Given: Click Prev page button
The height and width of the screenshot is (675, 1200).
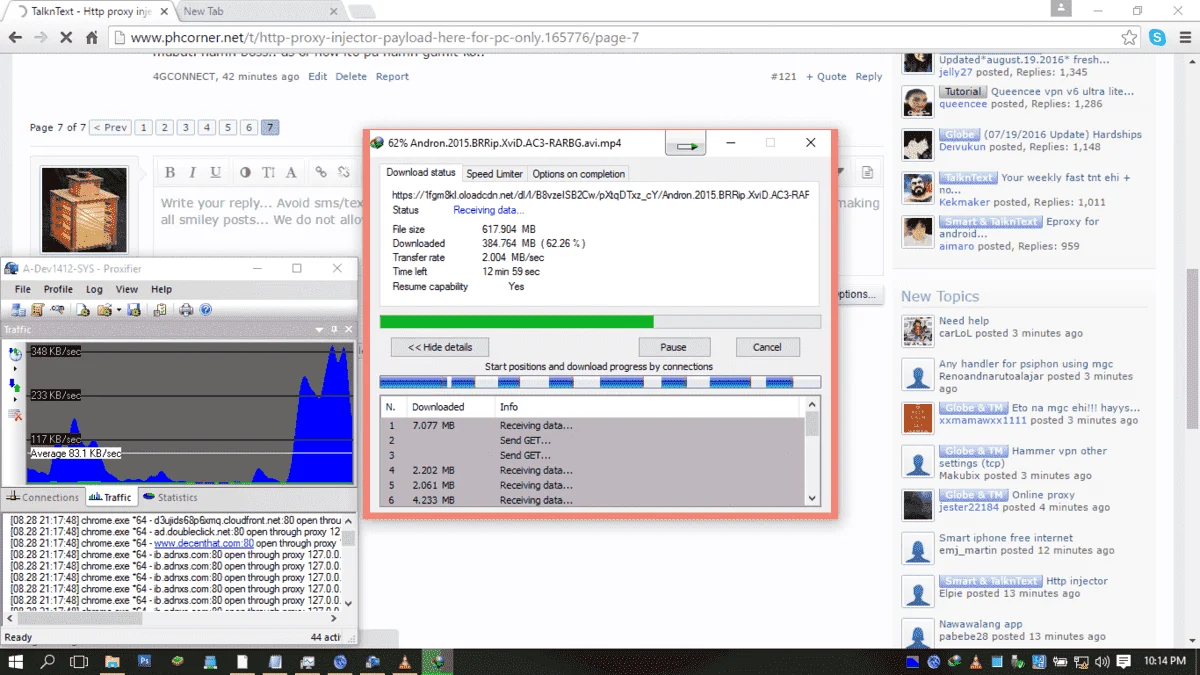Looking at the screenshot, I should (x=110, y=127).
